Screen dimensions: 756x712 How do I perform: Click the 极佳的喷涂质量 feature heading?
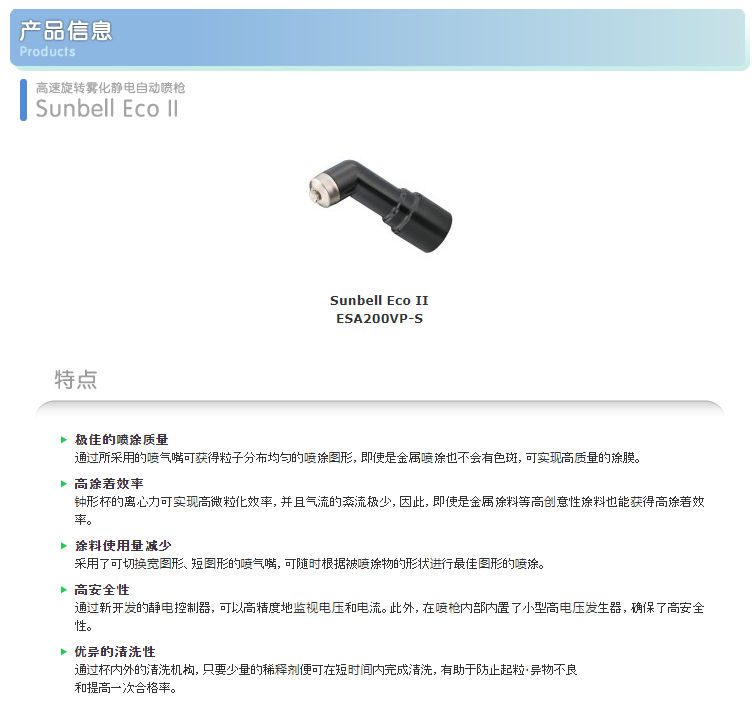pos(122,440)
